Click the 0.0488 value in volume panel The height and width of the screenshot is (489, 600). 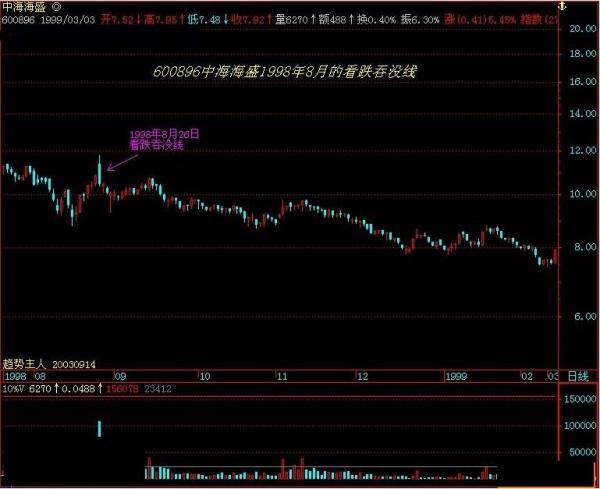78,390
